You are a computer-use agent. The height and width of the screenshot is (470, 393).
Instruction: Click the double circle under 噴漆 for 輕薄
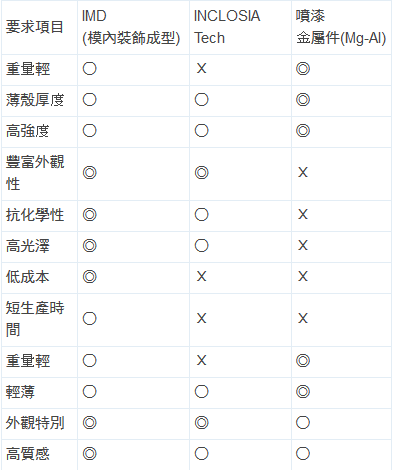pos(303,392)
